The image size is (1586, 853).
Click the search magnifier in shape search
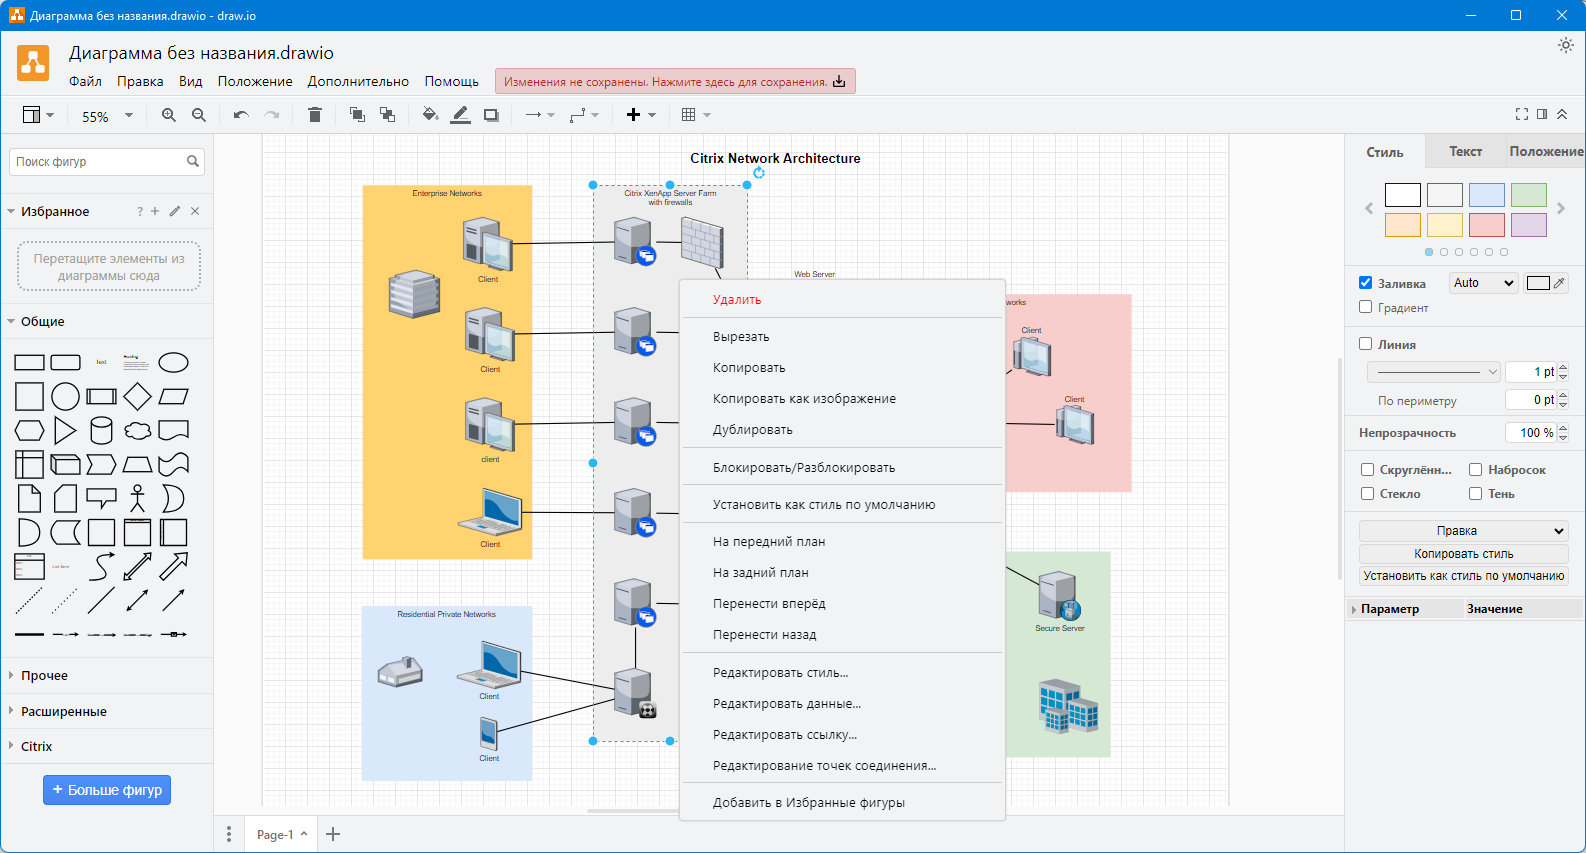coord(193,161)
